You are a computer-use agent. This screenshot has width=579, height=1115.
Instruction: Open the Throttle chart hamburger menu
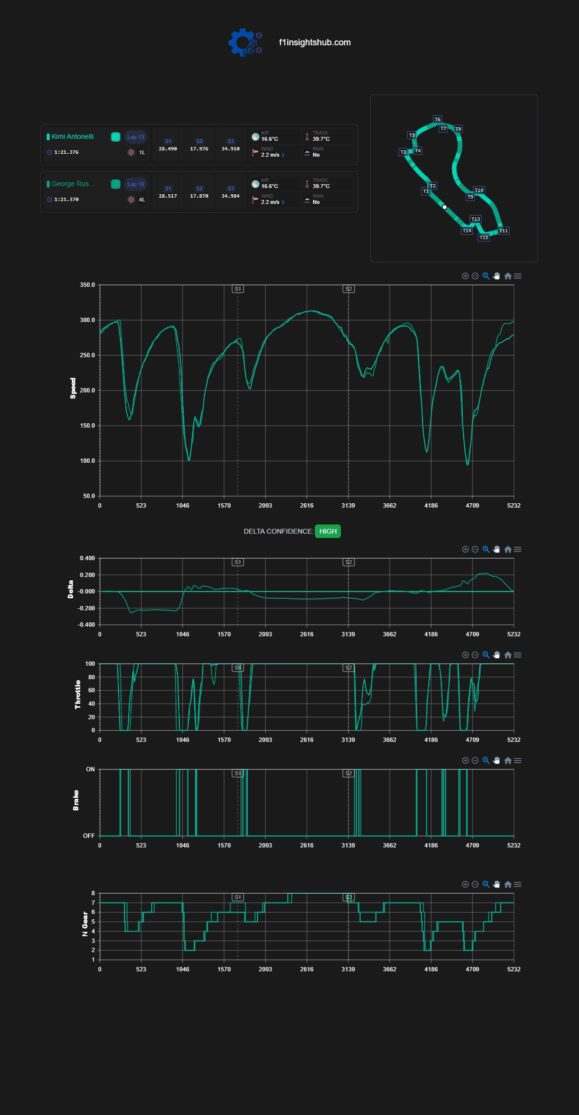click(x=518, y=655)
